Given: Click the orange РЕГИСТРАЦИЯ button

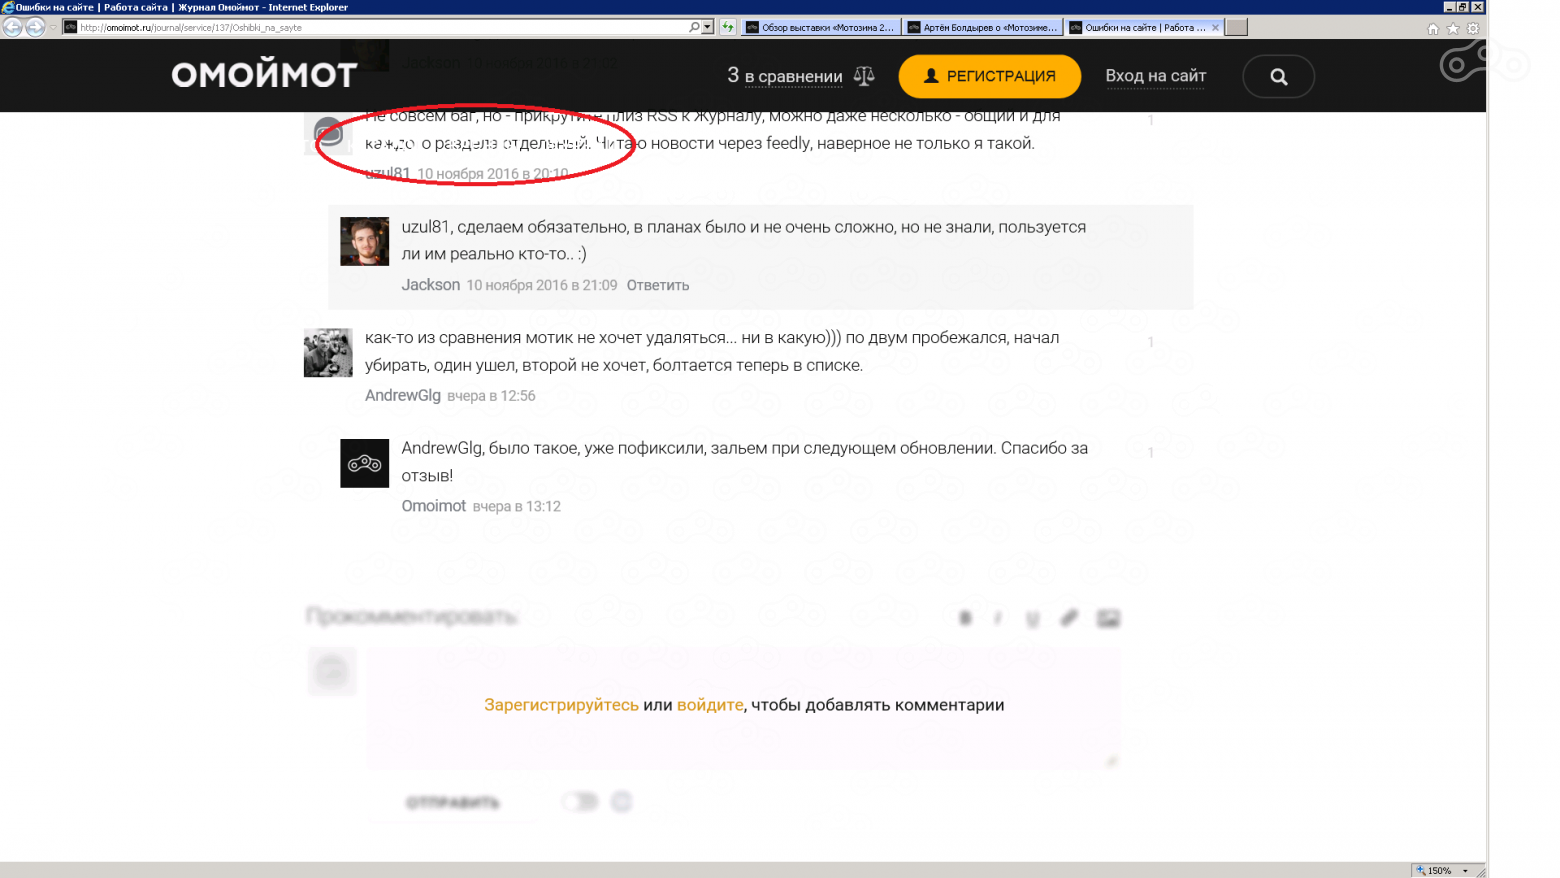Looking at the screenshot, I should (989, 76).
